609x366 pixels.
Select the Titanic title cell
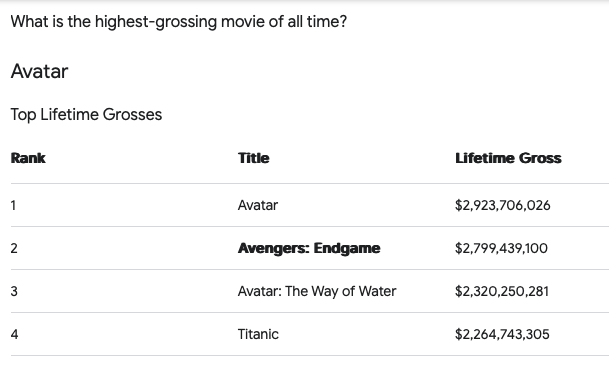[x=258, y=334]
